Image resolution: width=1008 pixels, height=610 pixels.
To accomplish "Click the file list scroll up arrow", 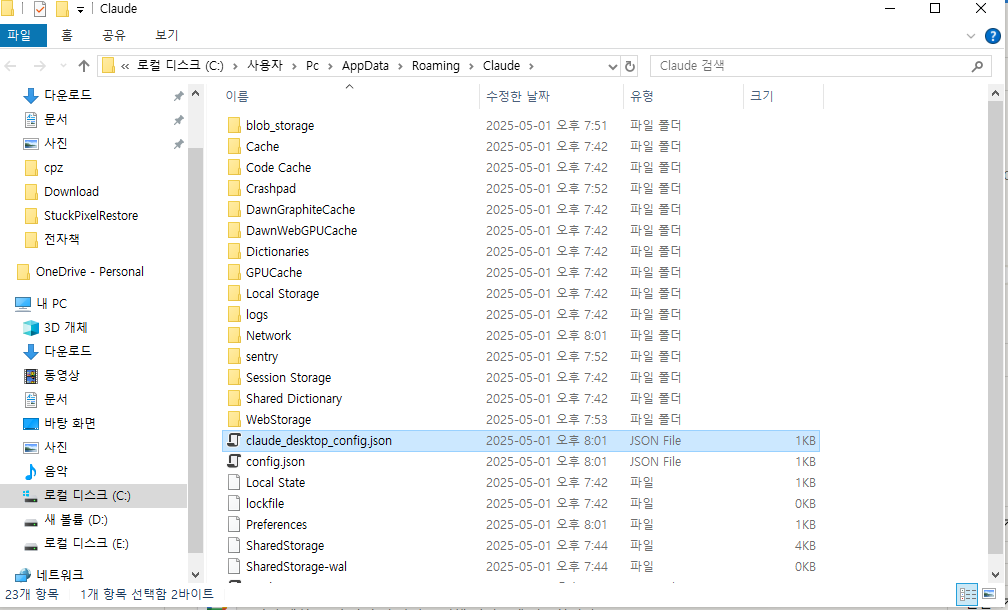I will [995, 93].
